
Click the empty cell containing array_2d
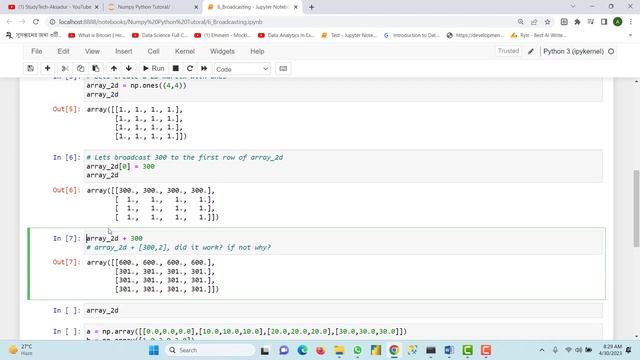tap(343, 311)
